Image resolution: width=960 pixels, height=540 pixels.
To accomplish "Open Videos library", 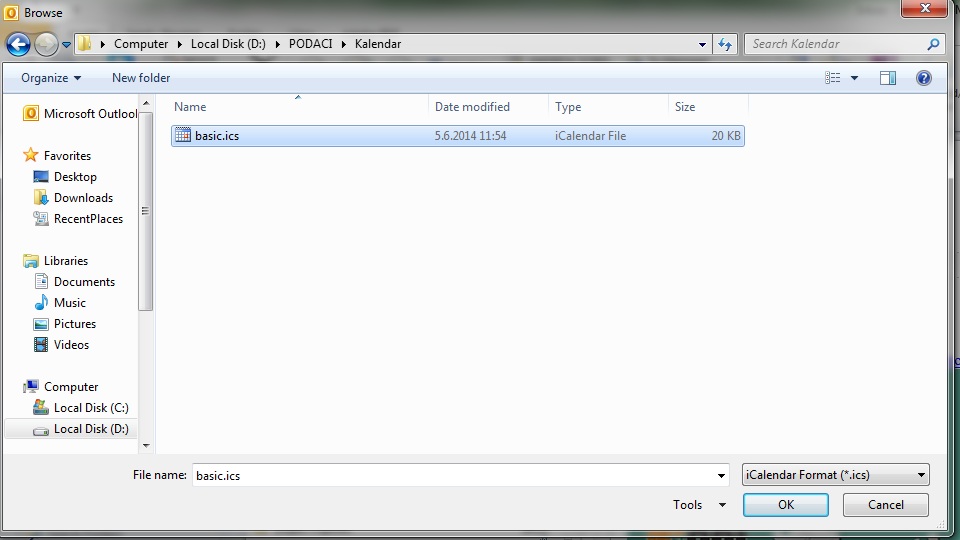I will pyautogui.click(x=71, y=345).
